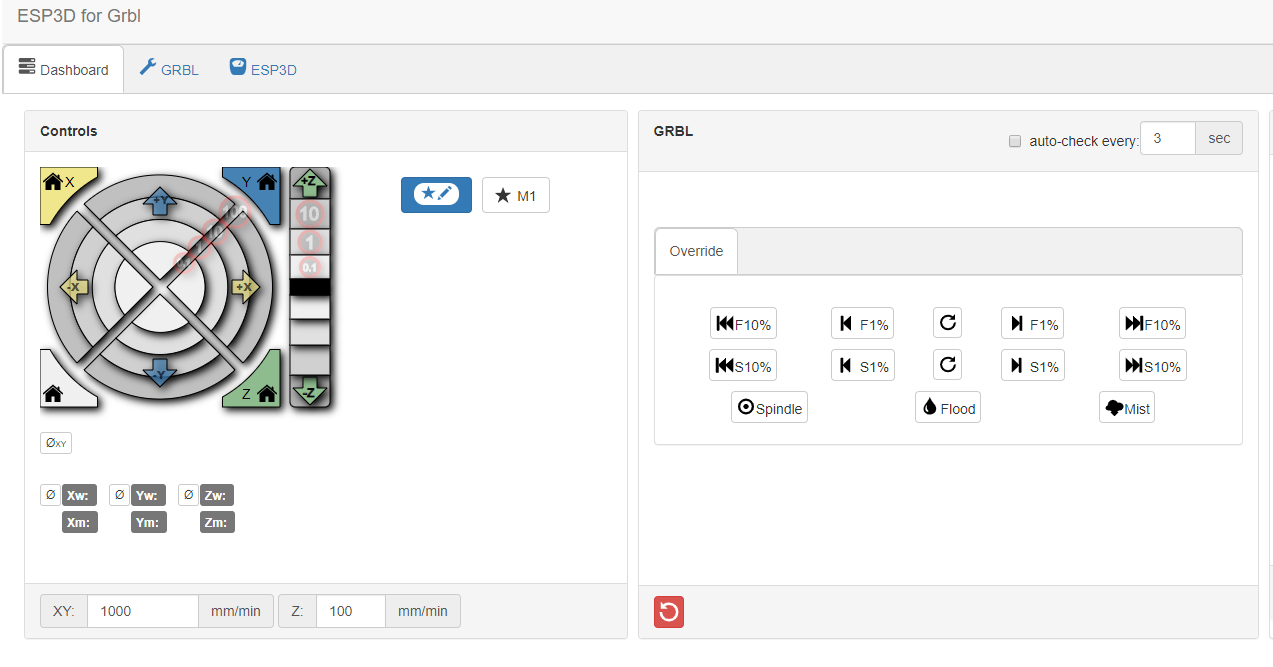
Task: Increase spindle speed override by 10%
Action: [1152, 365]
